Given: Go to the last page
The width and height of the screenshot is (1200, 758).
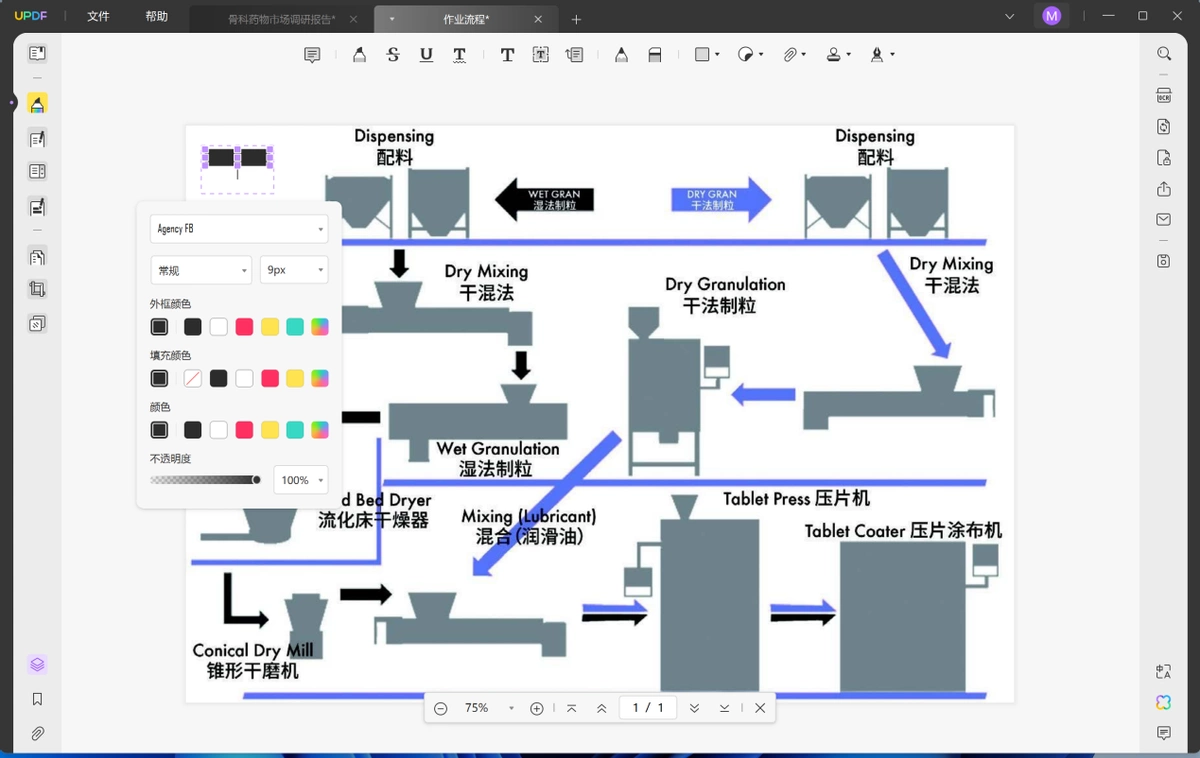Looking at the screenshot, I should click(x=724, y=708).
